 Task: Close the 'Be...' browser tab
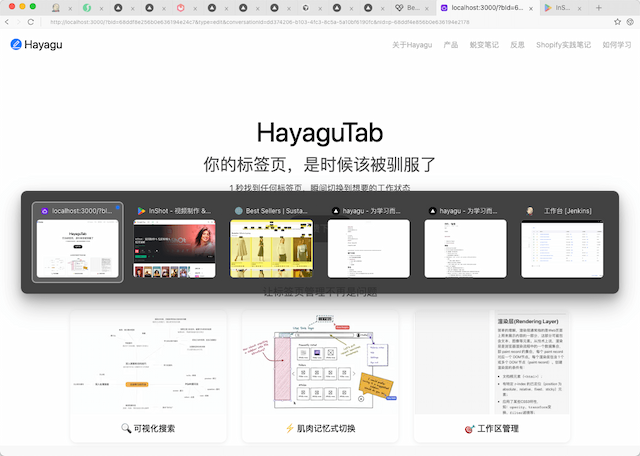[427, 8]
